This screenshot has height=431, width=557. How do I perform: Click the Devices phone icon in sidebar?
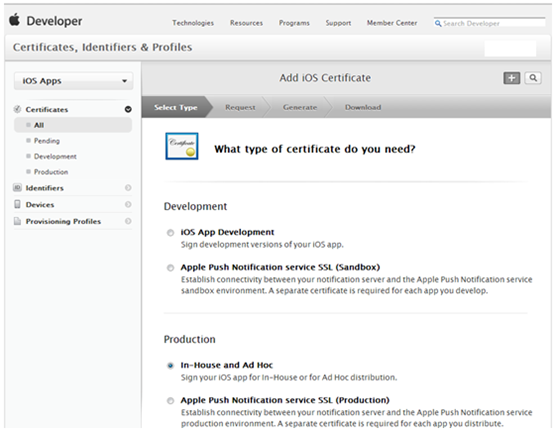17,204
